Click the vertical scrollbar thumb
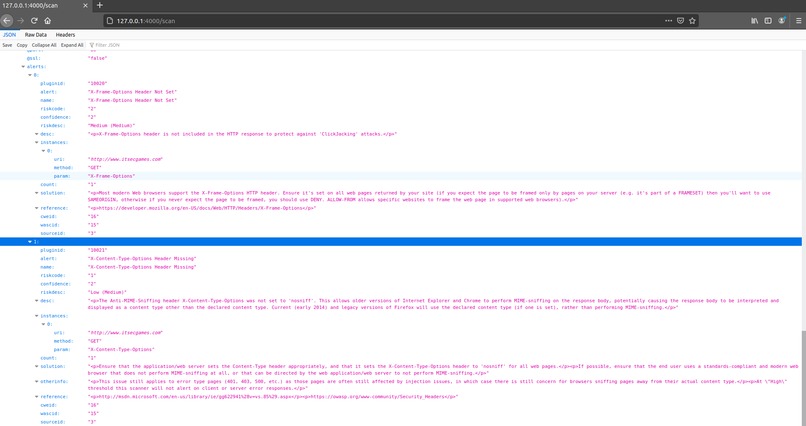The width and height of the screenshot is (806, 426). click(803, 377)
